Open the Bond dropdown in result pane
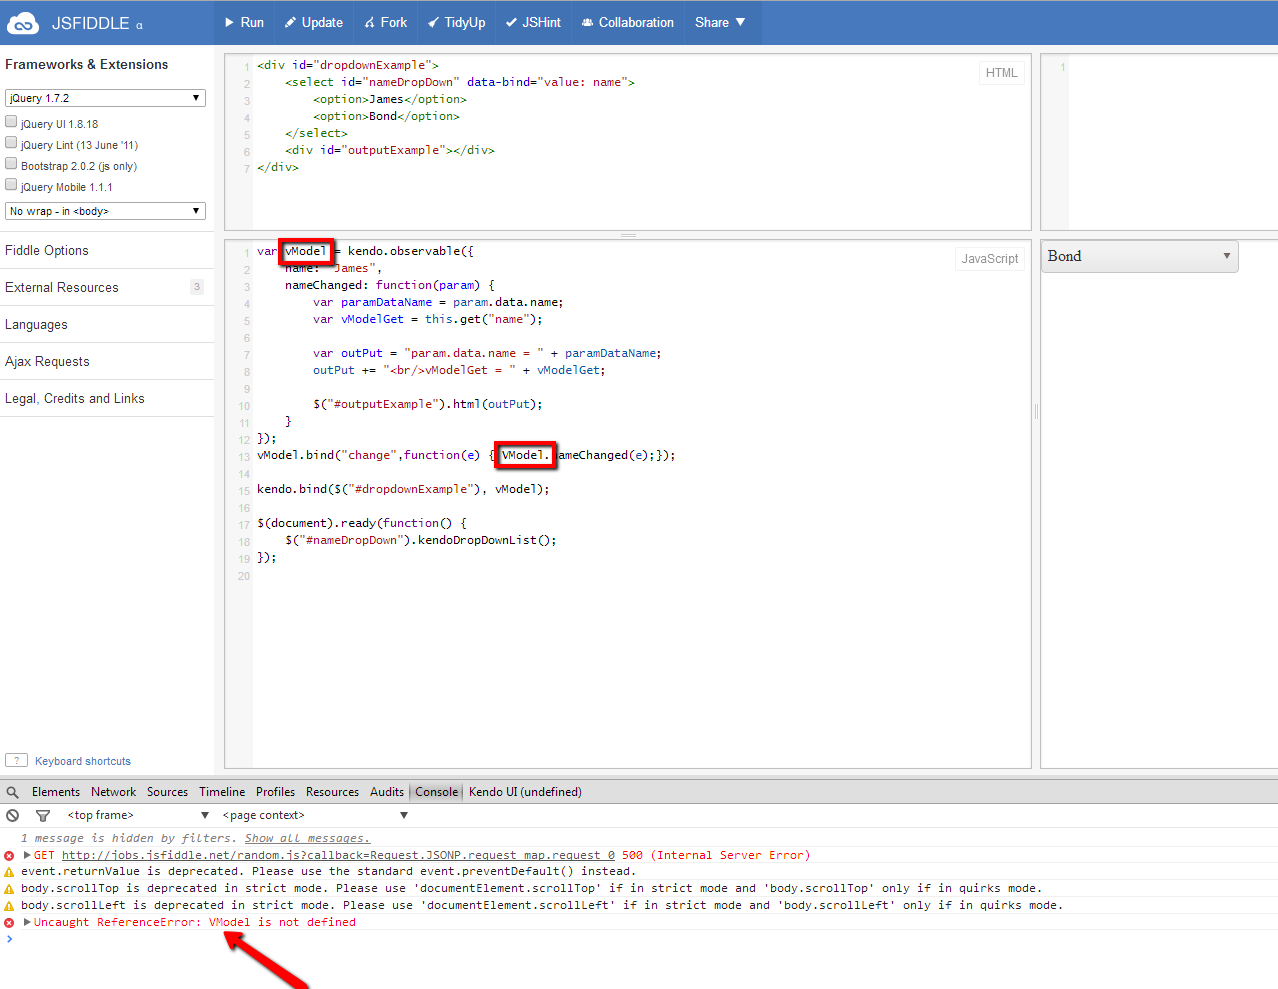The image size is (1278, 989). 1140,256
